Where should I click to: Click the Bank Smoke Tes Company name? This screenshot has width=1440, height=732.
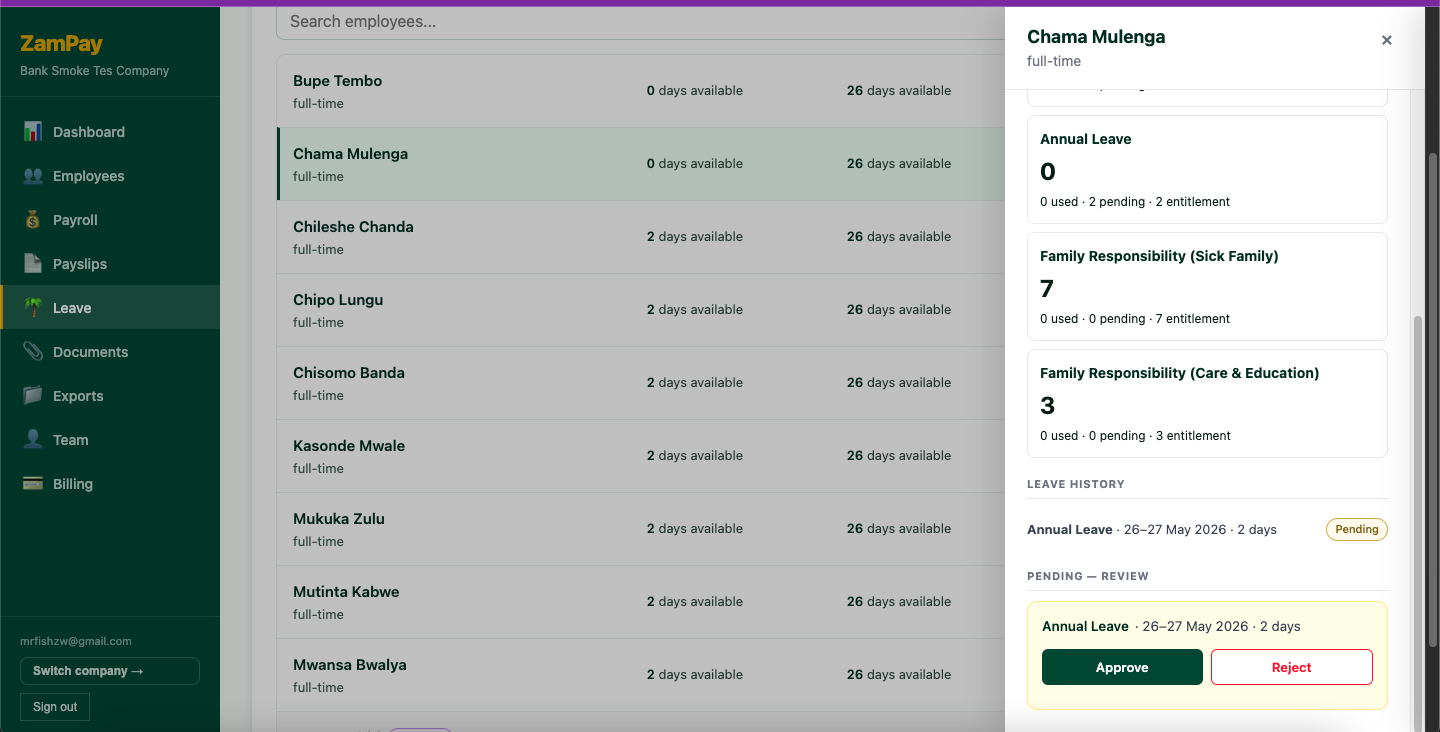[x=95, y=71]
